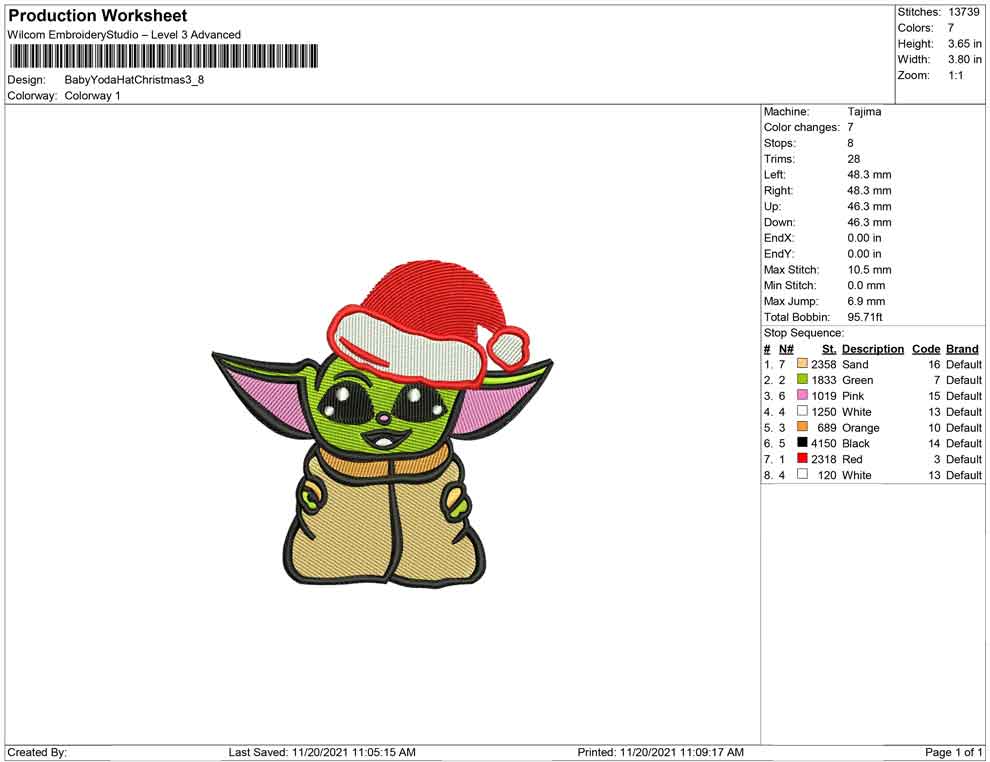The height and width of the screenshot is (762, 990).
Task: Click the 'Brand' column header
Action: point(962,349)
